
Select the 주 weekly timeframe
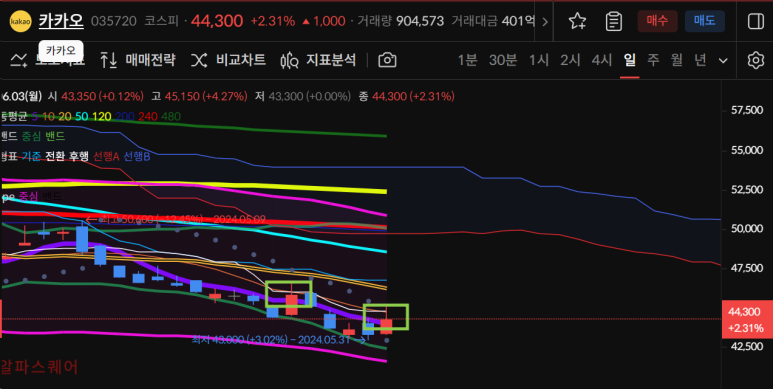coord(653,60)
